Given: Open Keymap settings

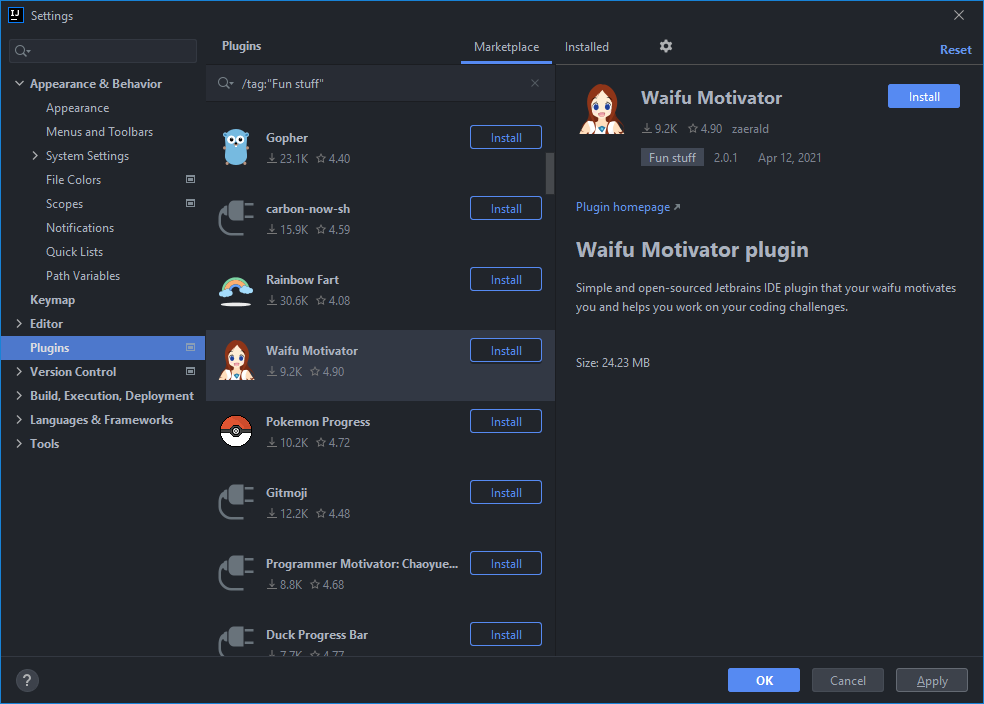Looking at the screenshot, I should coord(52,300).
